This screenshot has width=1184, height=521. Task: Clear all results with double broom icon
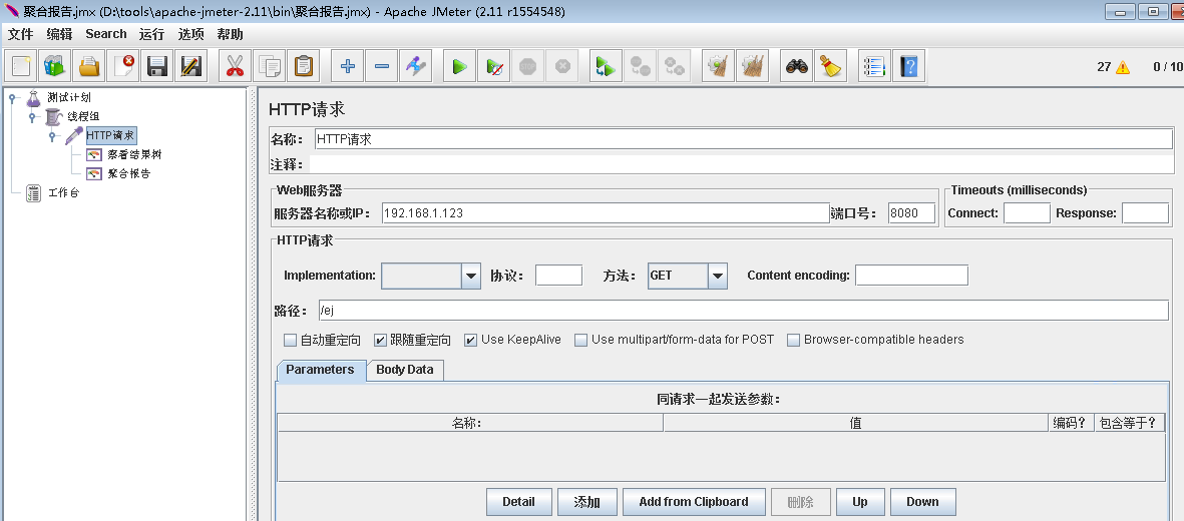click(x=752, y=66)
